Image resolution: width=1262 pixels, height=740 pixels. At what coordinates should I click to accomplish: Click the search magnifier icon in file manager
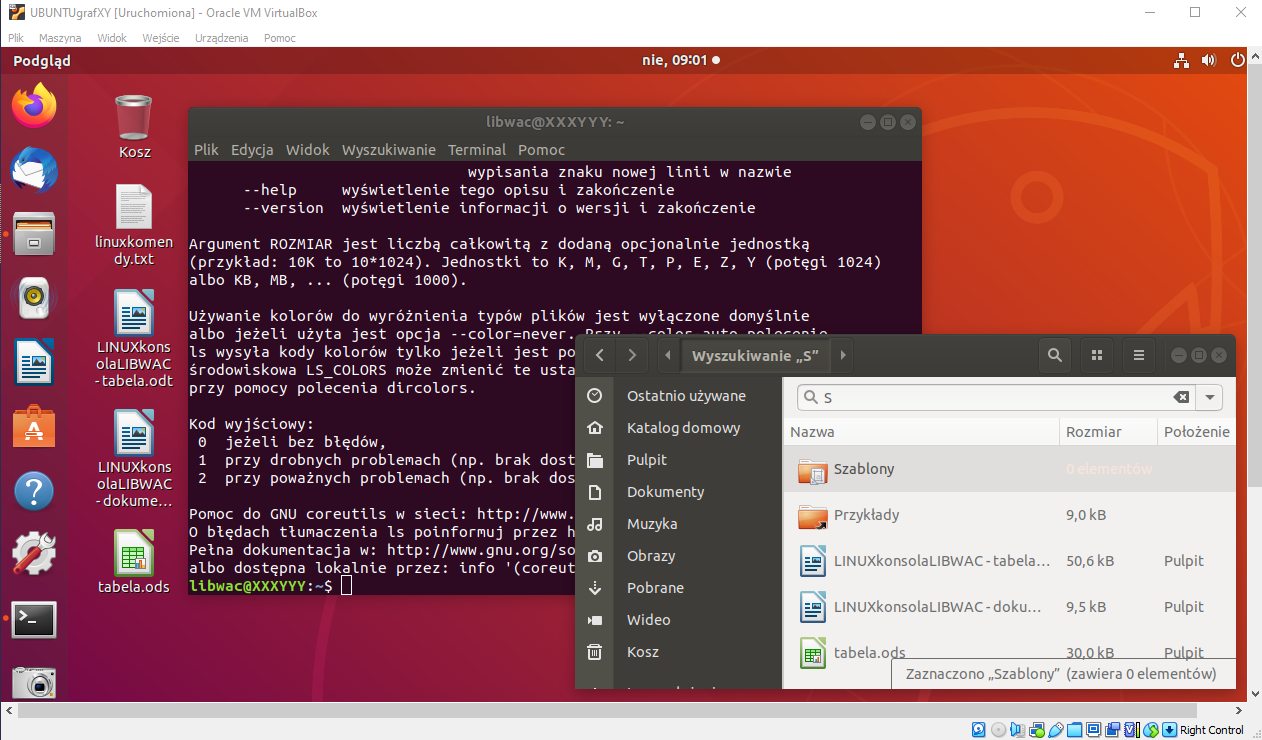pyautogui.click(x=1054, y=355)
